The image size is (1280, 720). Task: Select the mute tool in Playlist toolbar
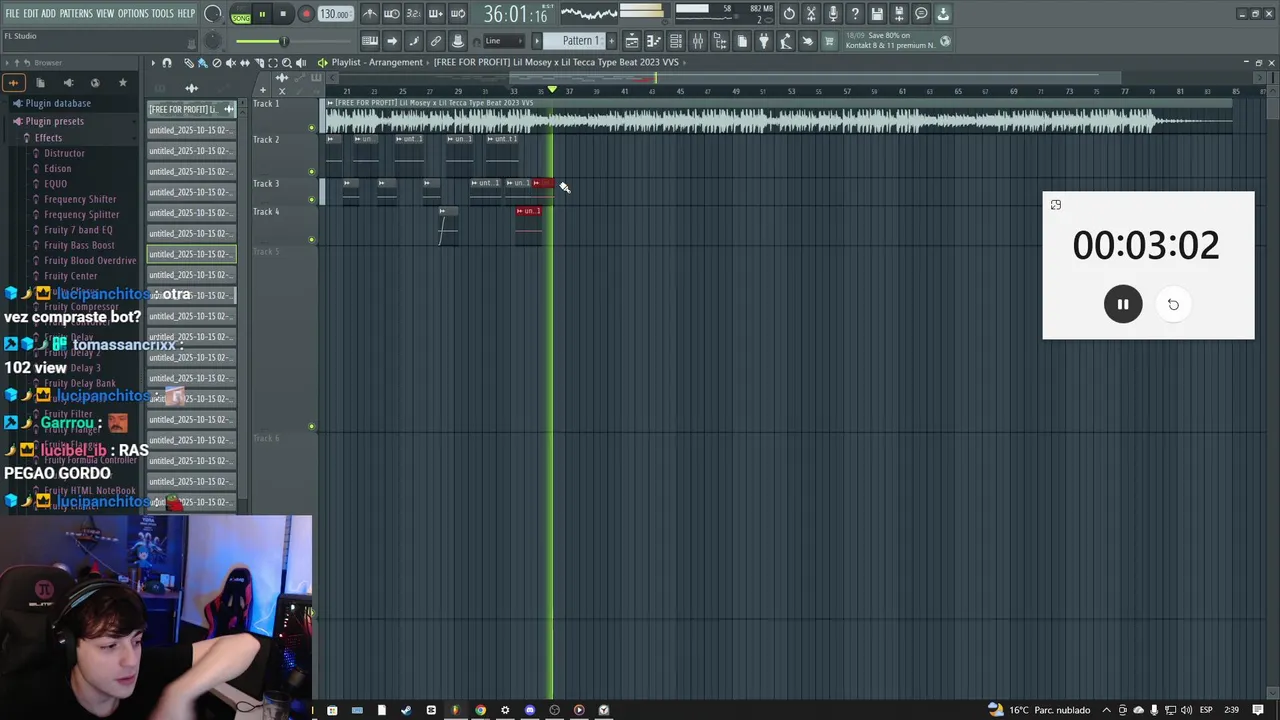[x=230, y=63]
